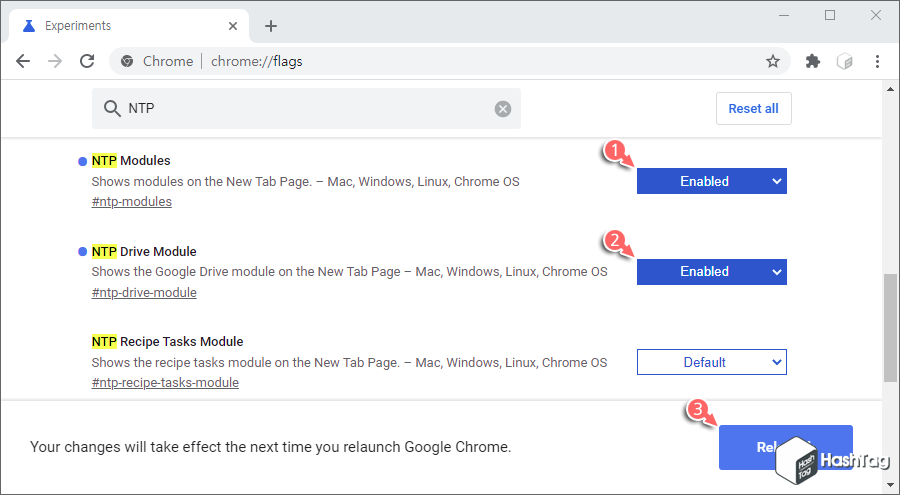Open the NTP Recipe Tasks Module Default dropdown
Viewport: 900px width, 495px height.
(712, 362)
